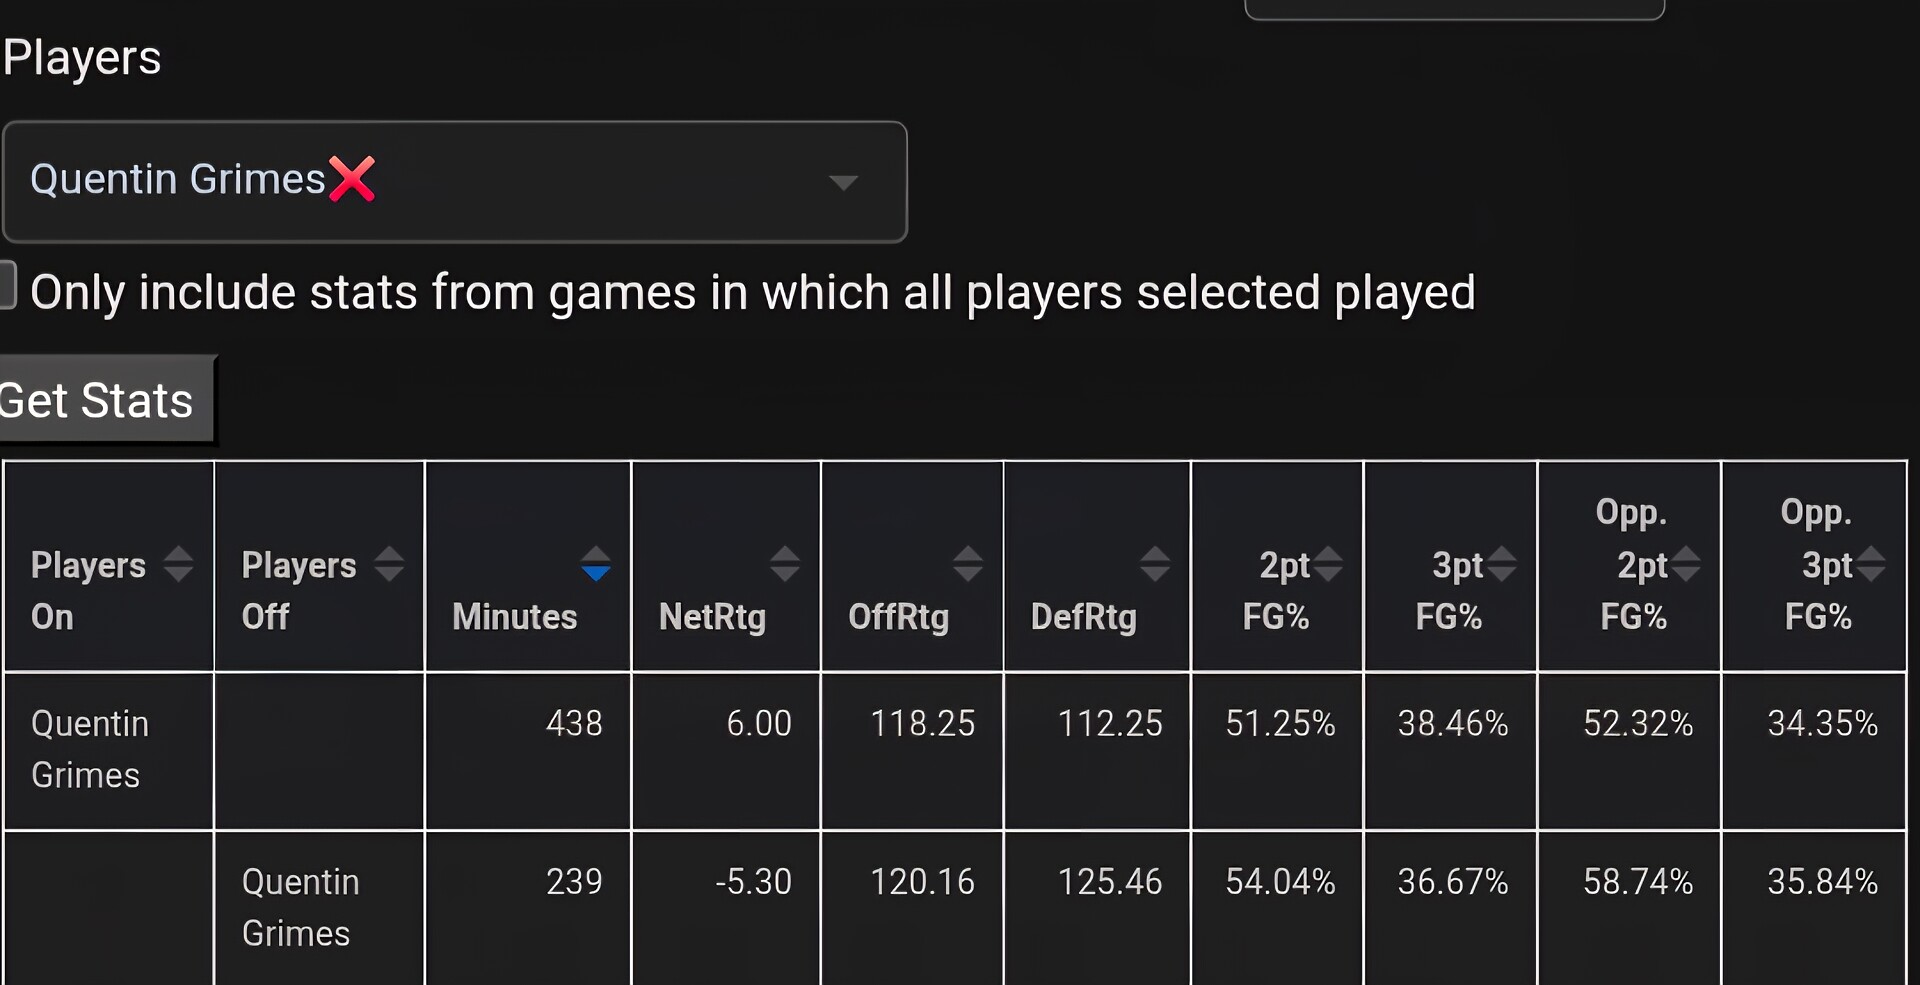Image resolution: width=1920 pixels, height=985 pixels.
Task: Sort table by NetRtg sort arrows
Action: [785, 564]
